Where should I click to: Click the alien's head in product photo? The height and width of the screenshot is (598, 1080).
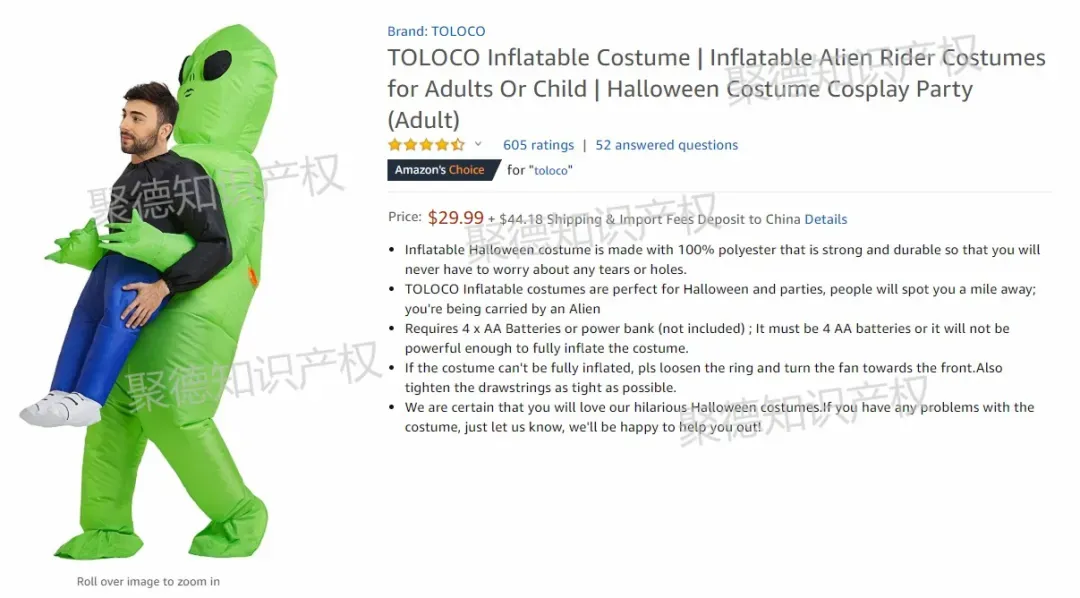[x=227, y=76]
